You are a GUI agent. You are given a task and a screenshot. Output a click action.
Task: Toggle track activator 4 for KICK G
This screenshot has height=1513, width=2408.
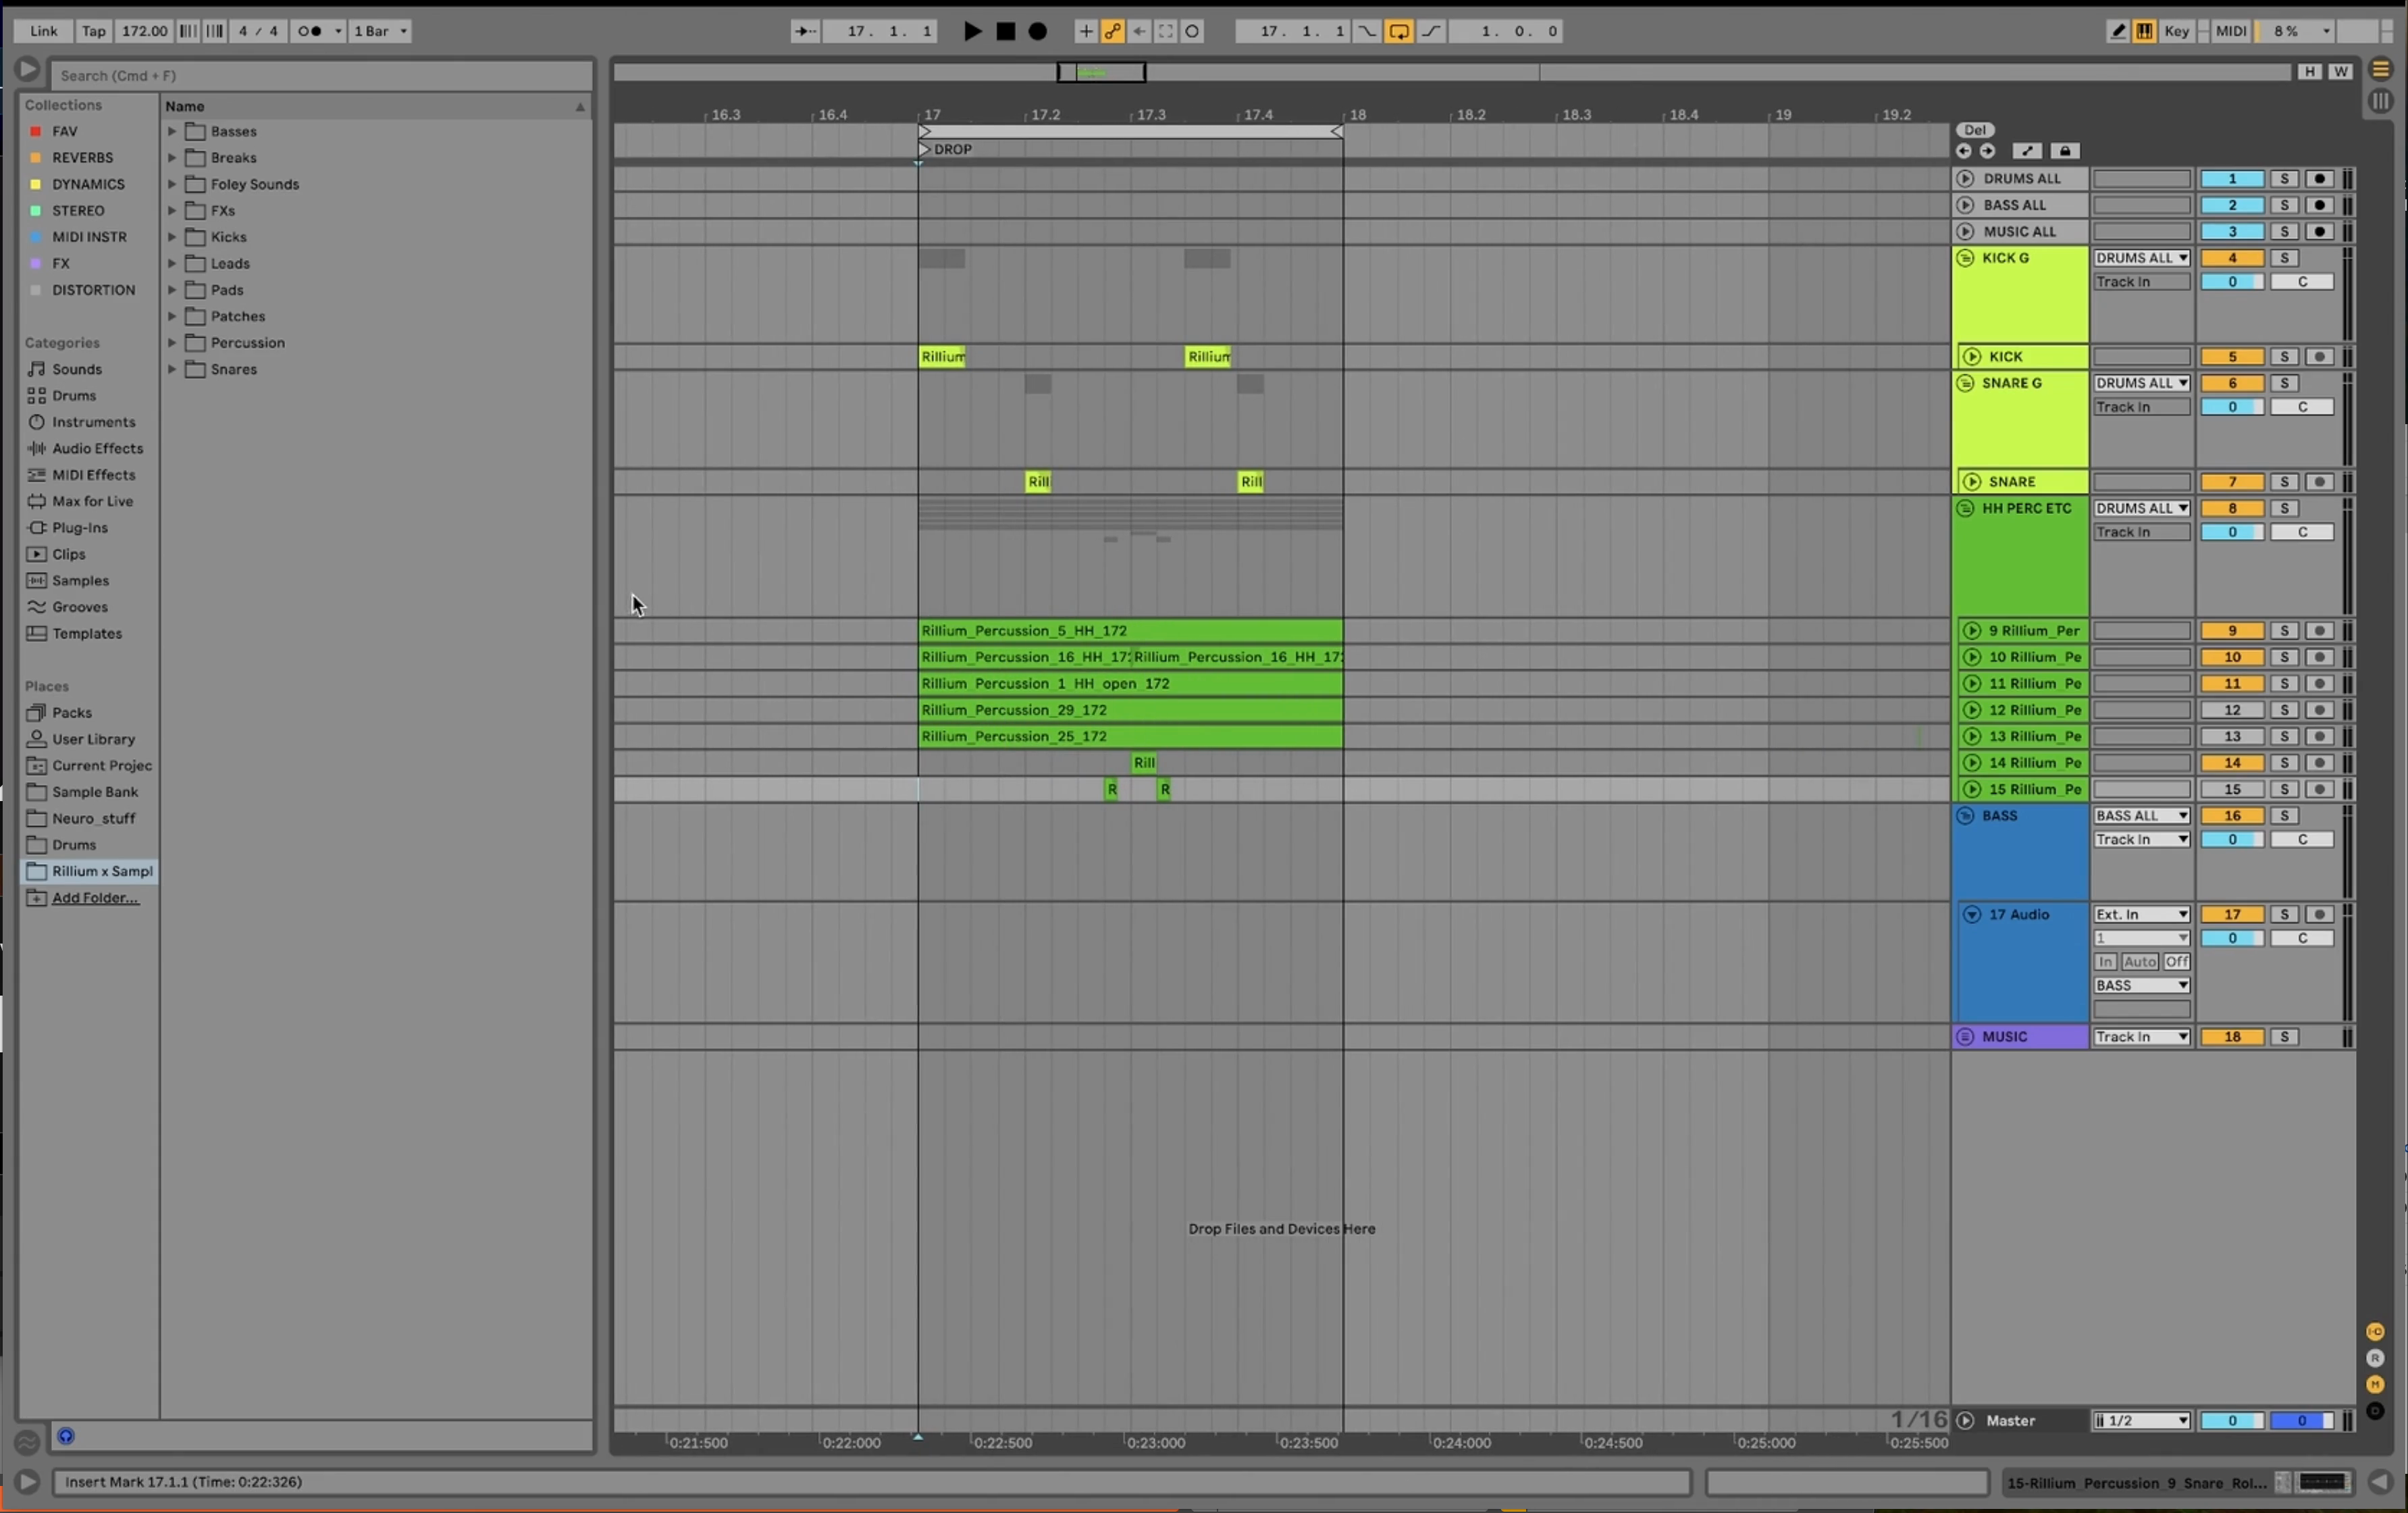tap(2231, 258)
